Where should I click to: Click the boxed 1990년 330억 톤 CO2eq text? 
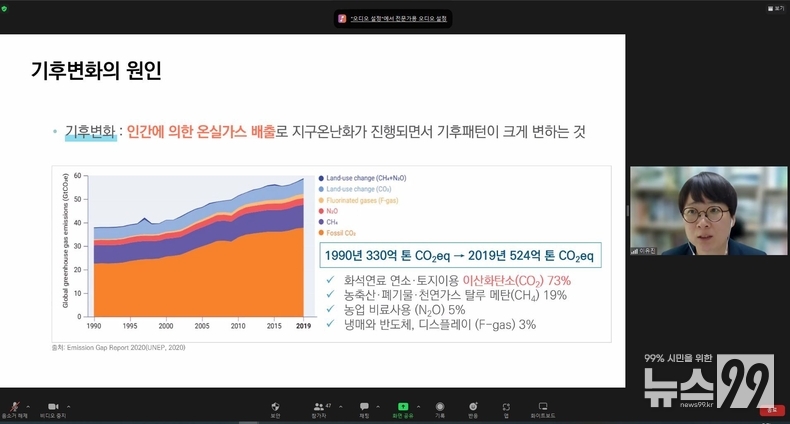coord(460,255)
